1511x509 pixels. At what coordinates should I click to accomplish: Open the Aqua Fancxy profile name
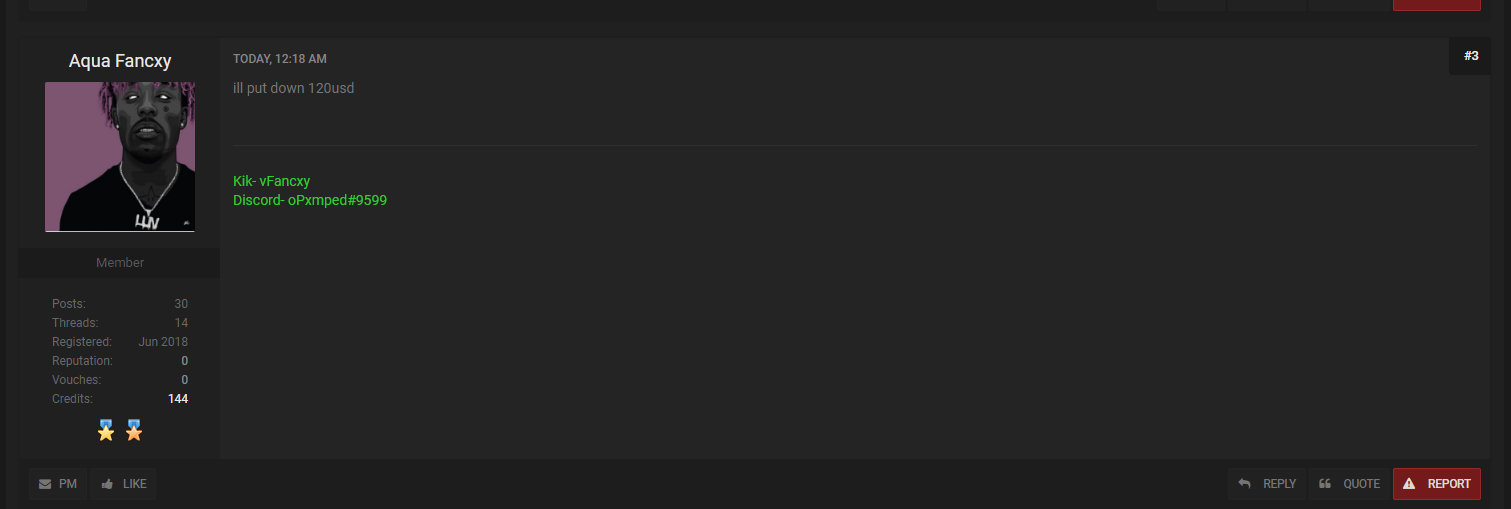point(120,61)
